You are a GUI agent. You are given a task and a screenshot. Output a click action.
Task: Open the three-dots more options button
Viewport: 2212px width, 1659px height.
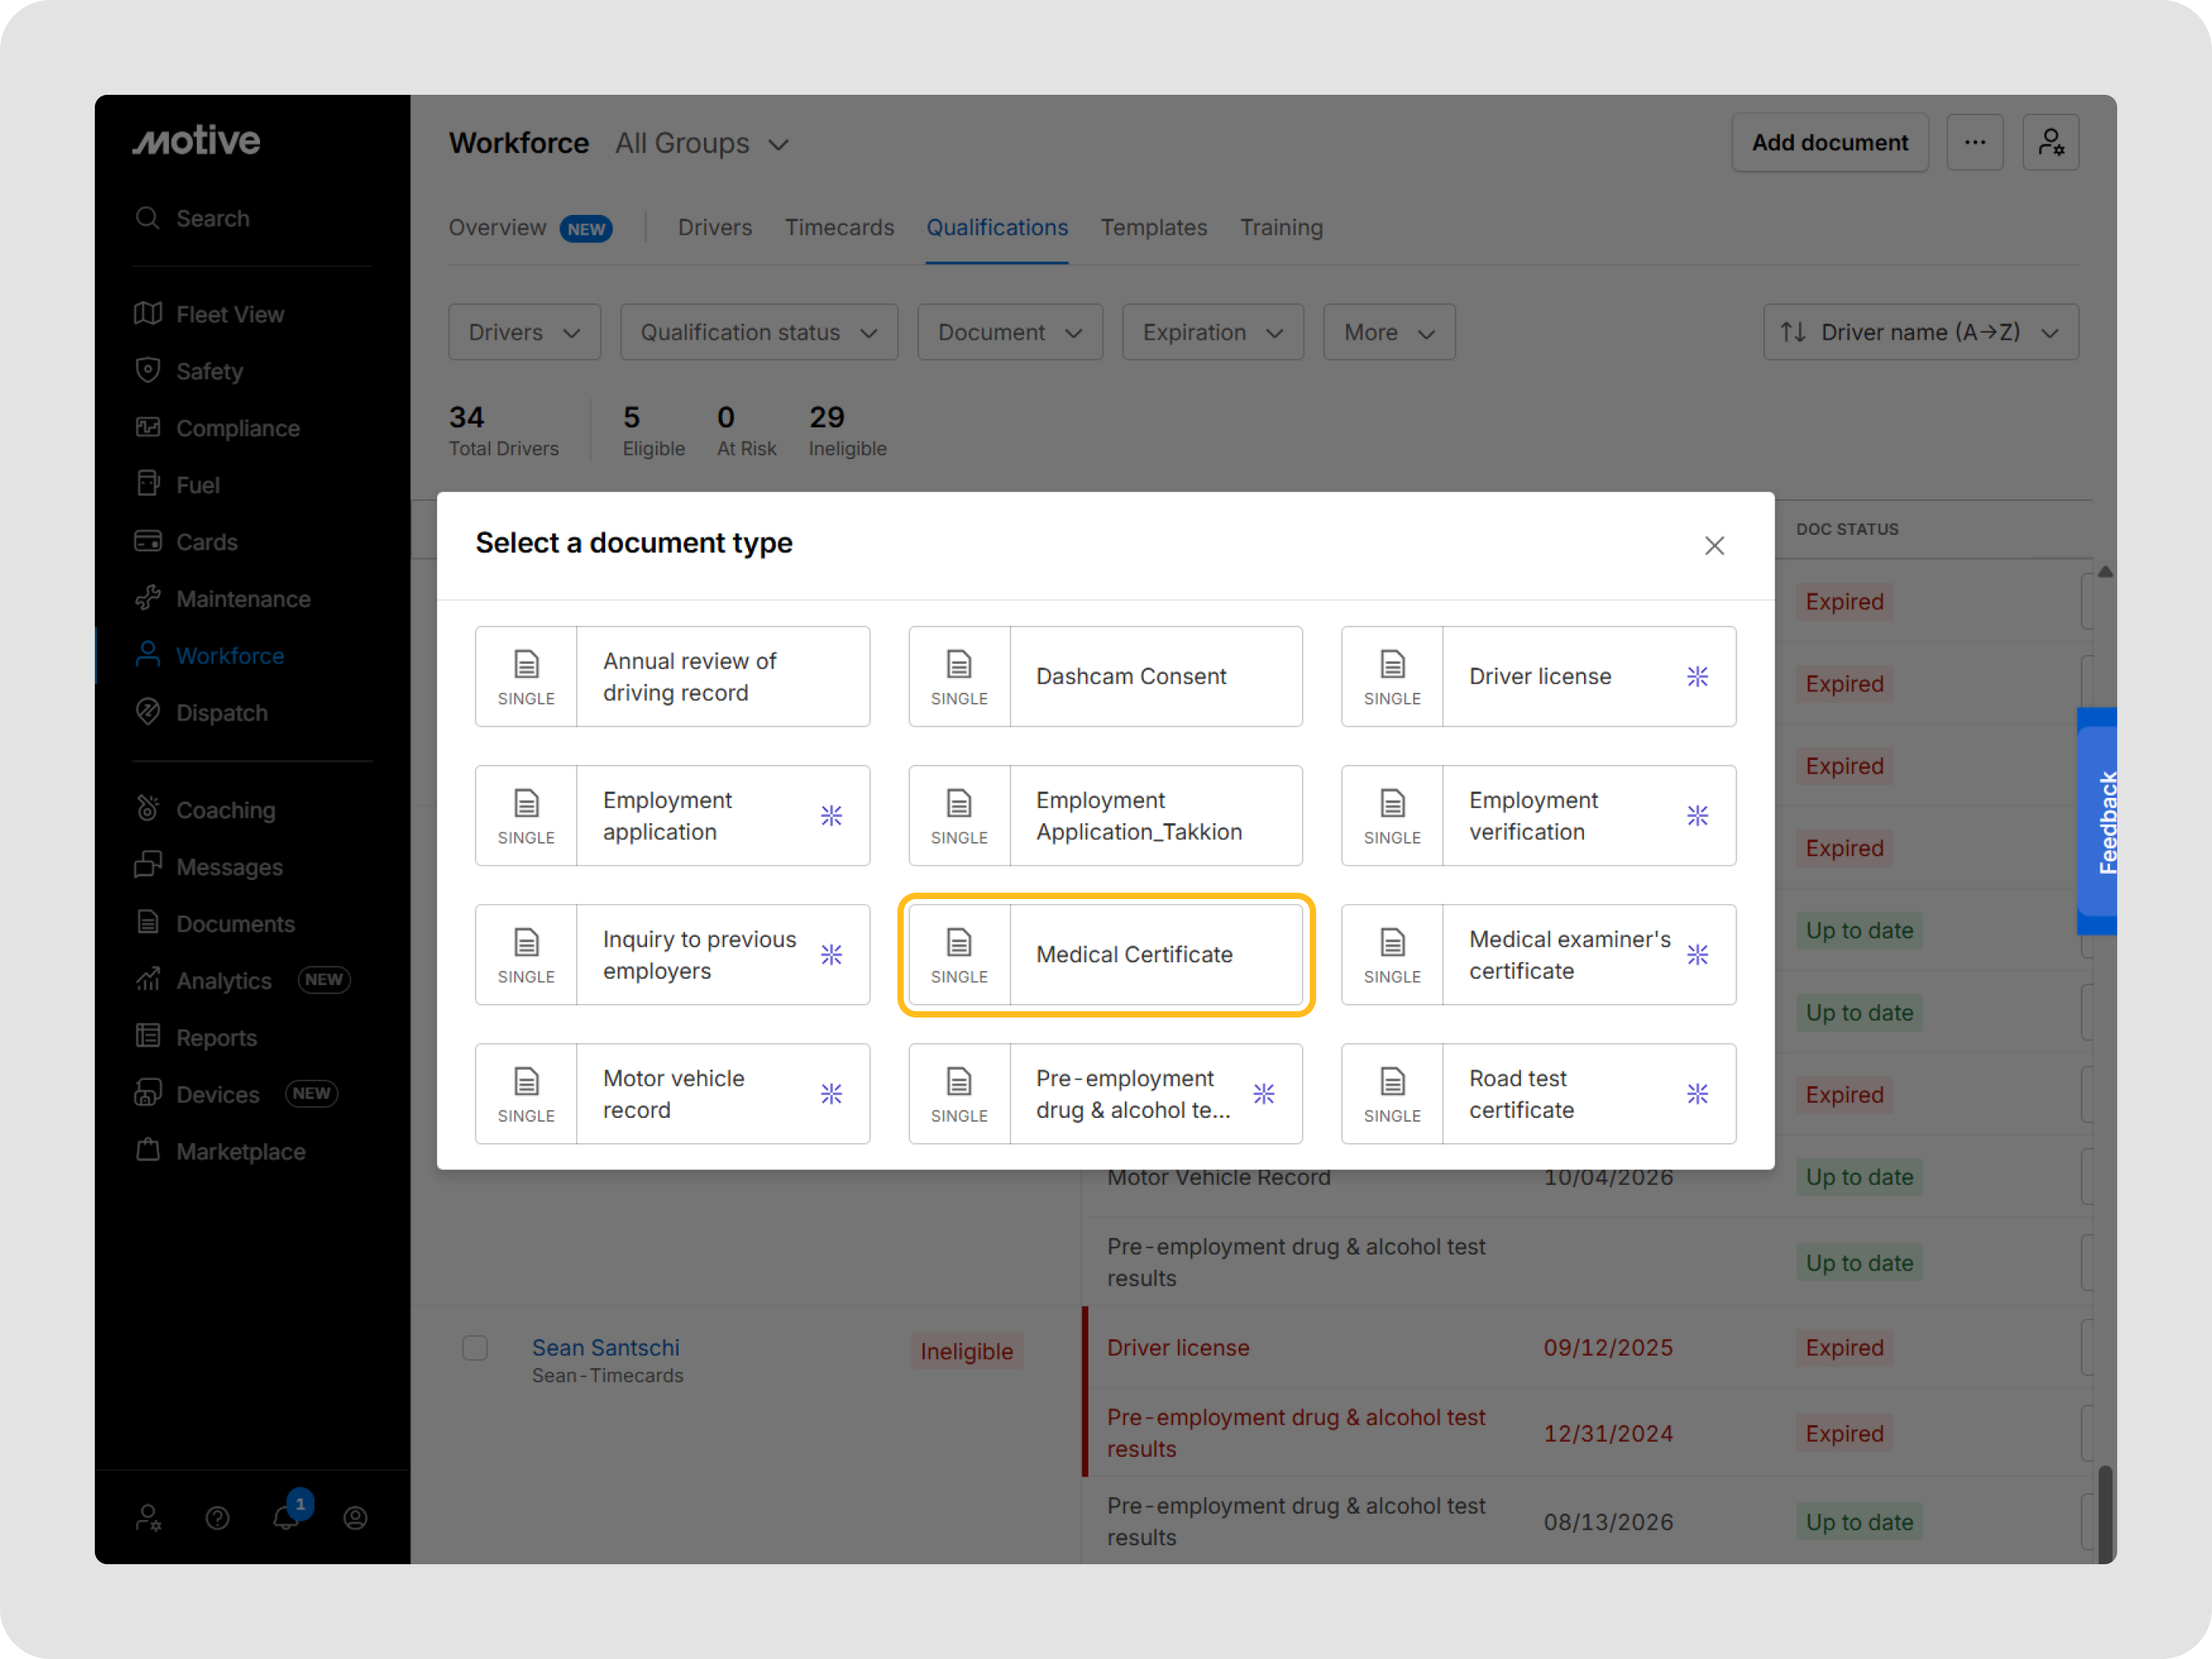pyautogui.click(x=1974, y=143)
